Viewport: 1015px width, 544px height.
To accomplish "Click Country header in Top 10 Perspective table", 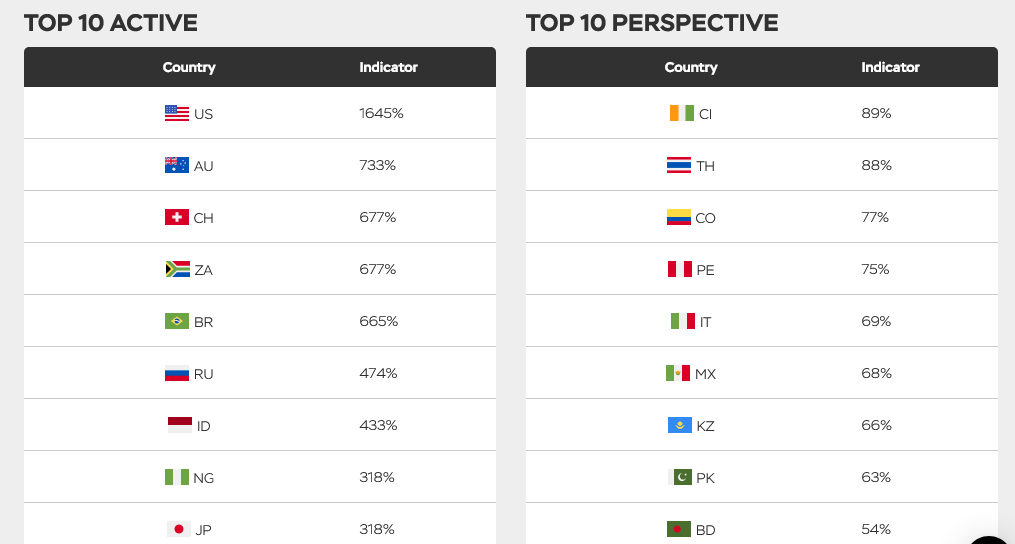I will coord(691,68).
